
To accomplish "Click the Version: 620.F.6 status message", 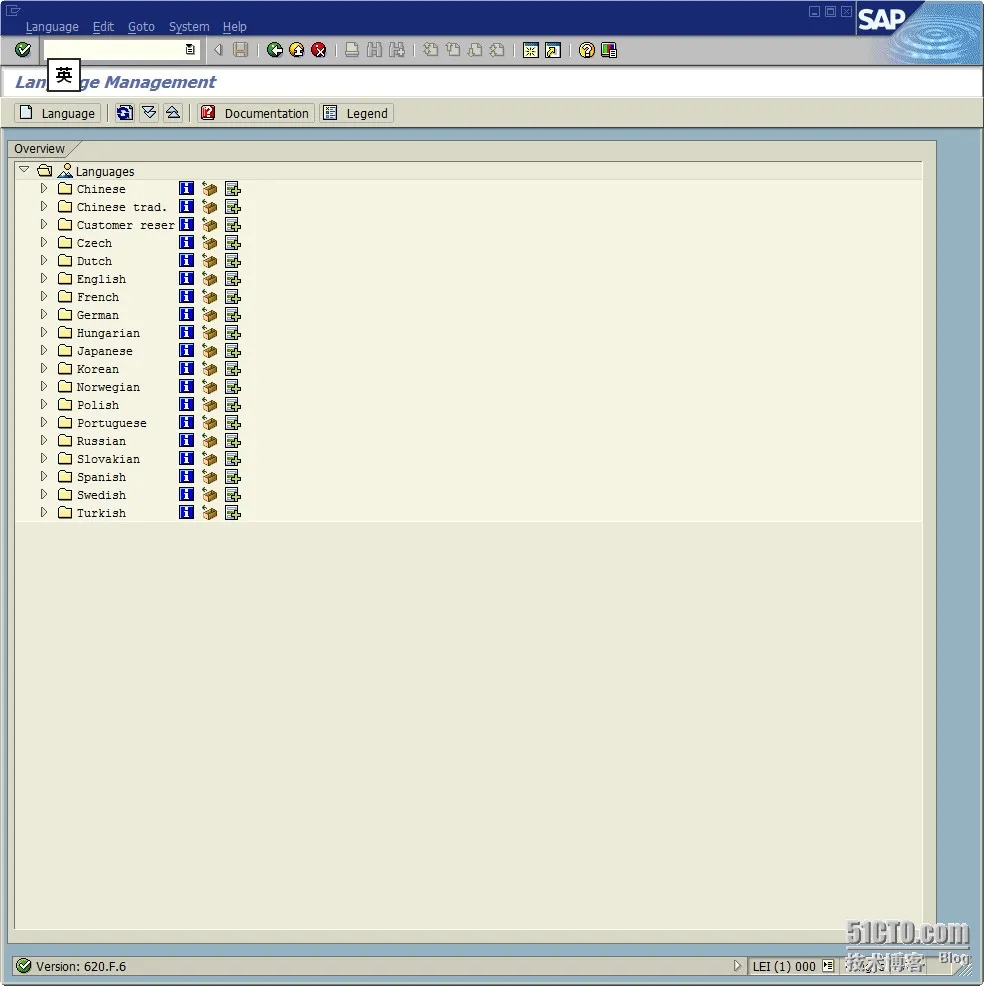I will click(81, 966).
